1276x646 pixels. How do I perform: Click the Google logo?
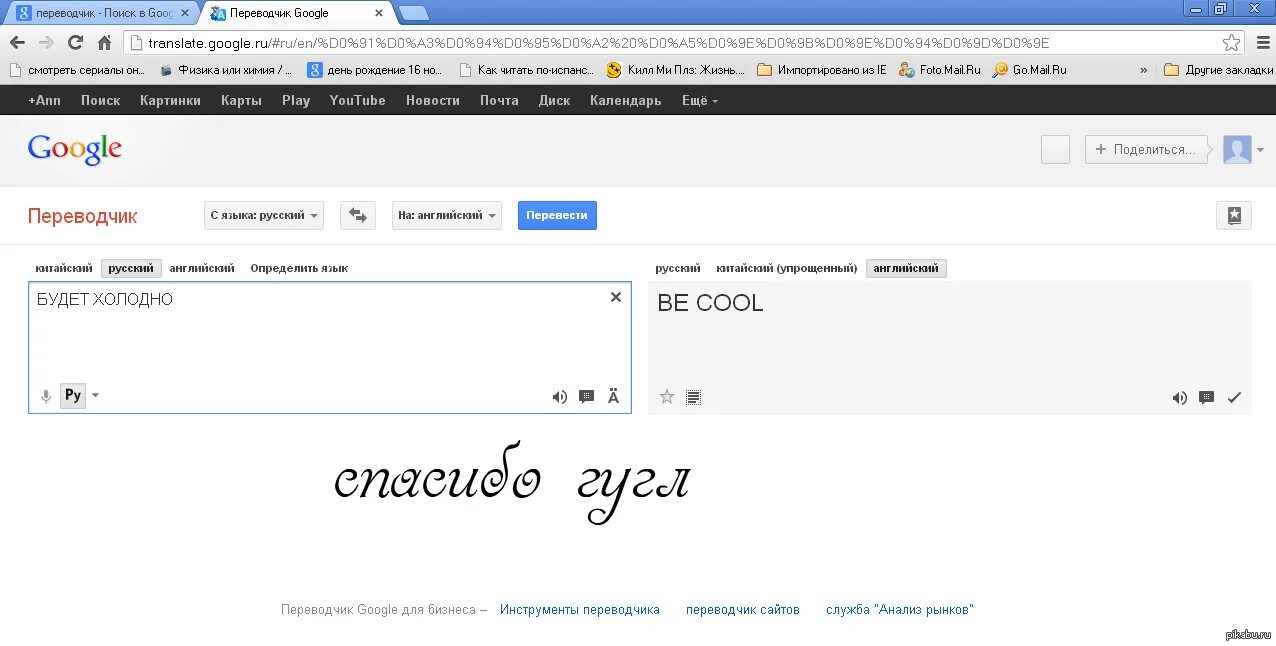[75, 150]
